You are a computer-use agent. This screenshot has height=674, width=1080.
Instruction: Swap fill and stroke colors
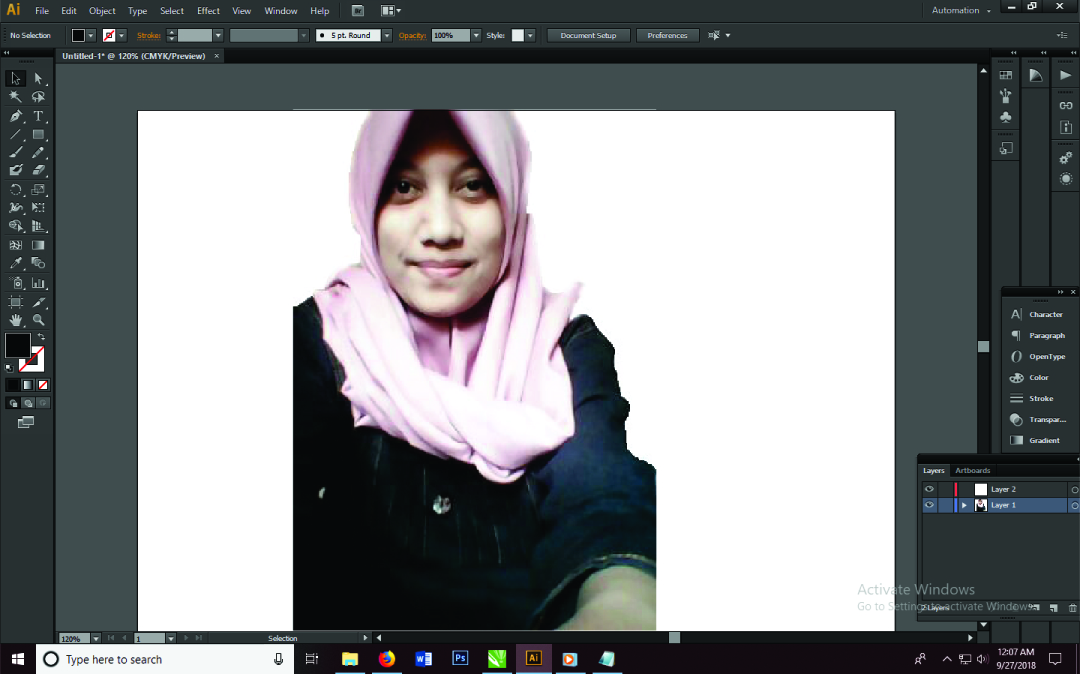[41, 337]
